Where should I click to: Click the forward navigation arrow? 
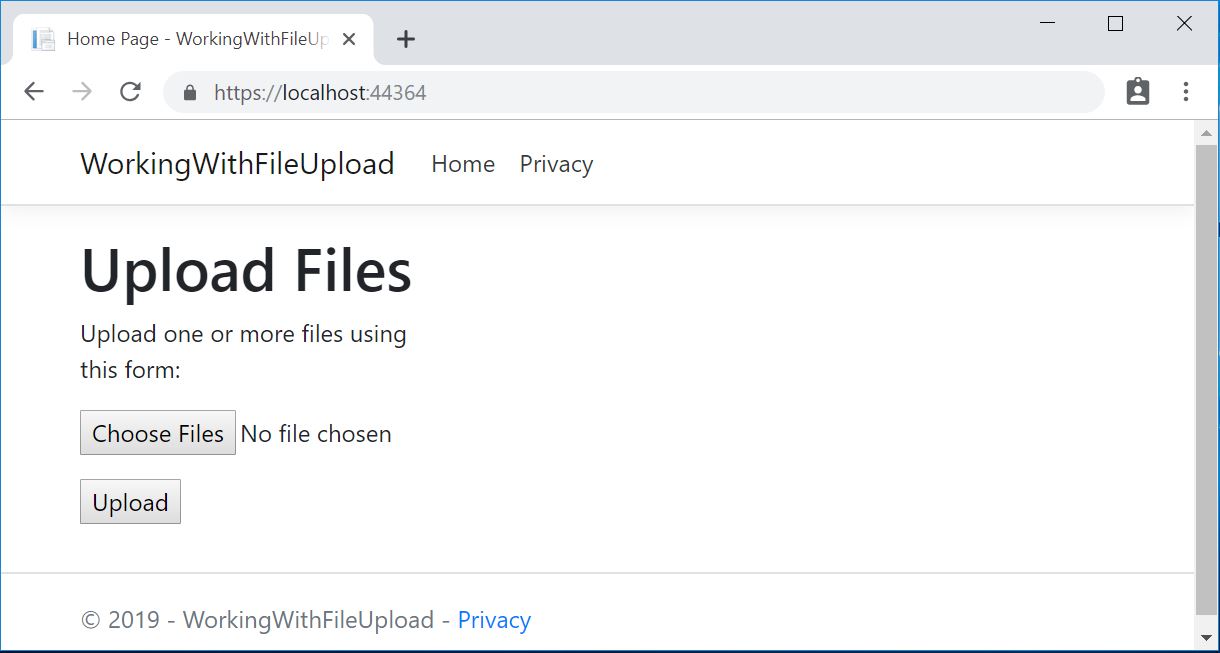click(x=82, y=91)
